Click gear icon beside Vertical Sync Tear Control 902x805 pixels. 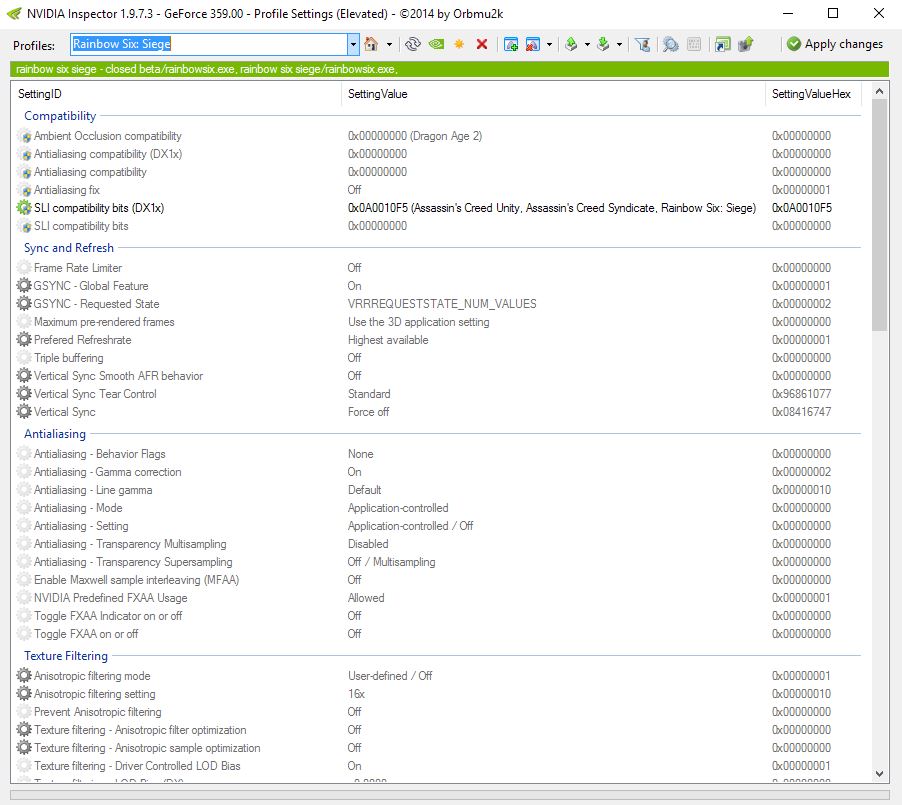(x=24, y=394)
